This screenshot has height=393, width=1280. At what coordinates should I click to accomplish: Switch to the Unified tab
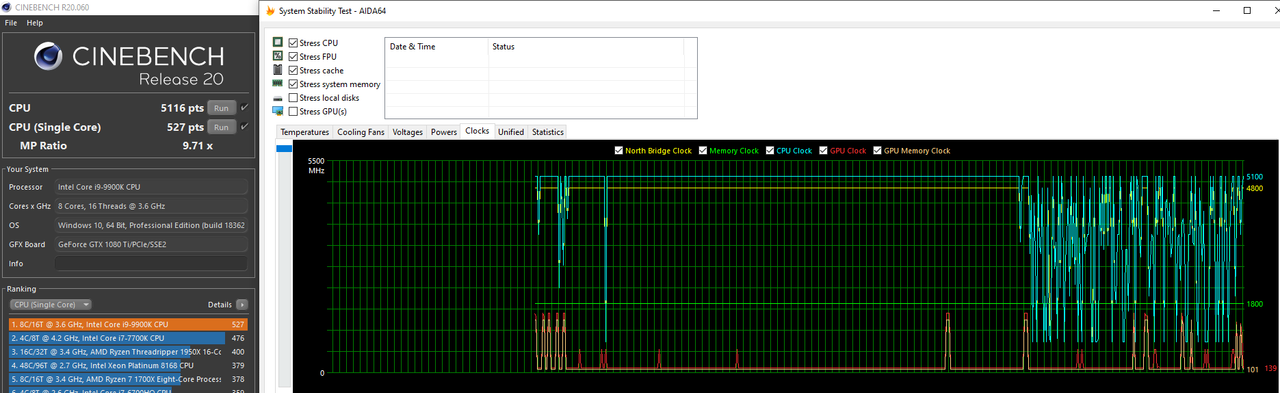tap(511, 132)
